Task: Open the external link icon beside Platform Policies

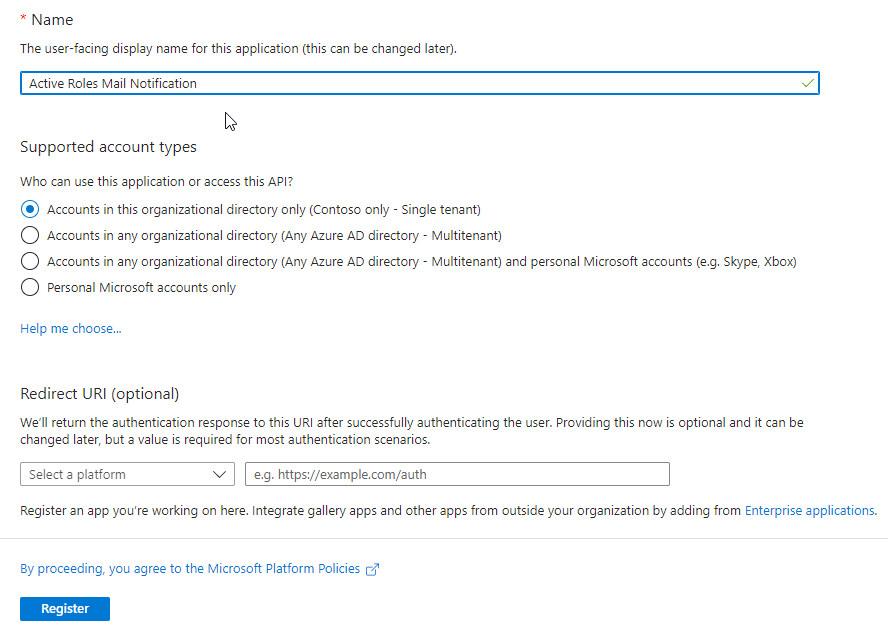Action: pyautogui.click(x=372, y=569)
